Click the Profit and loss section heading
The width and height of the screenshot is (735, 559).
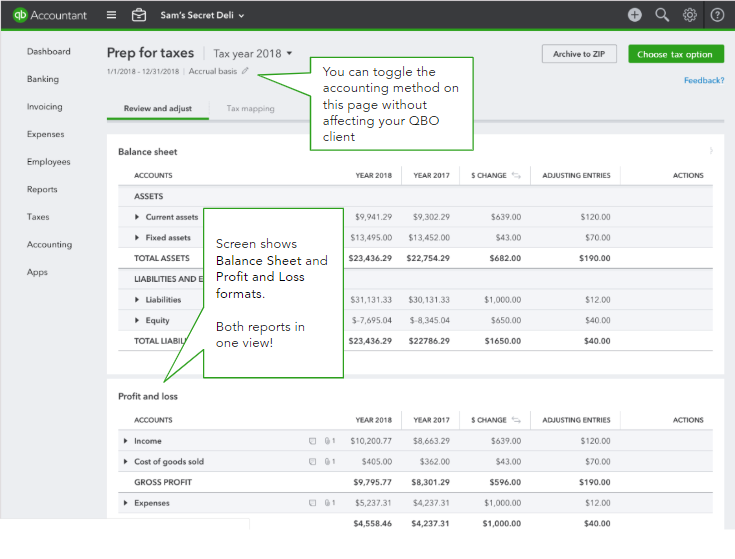tap(148, 396)
